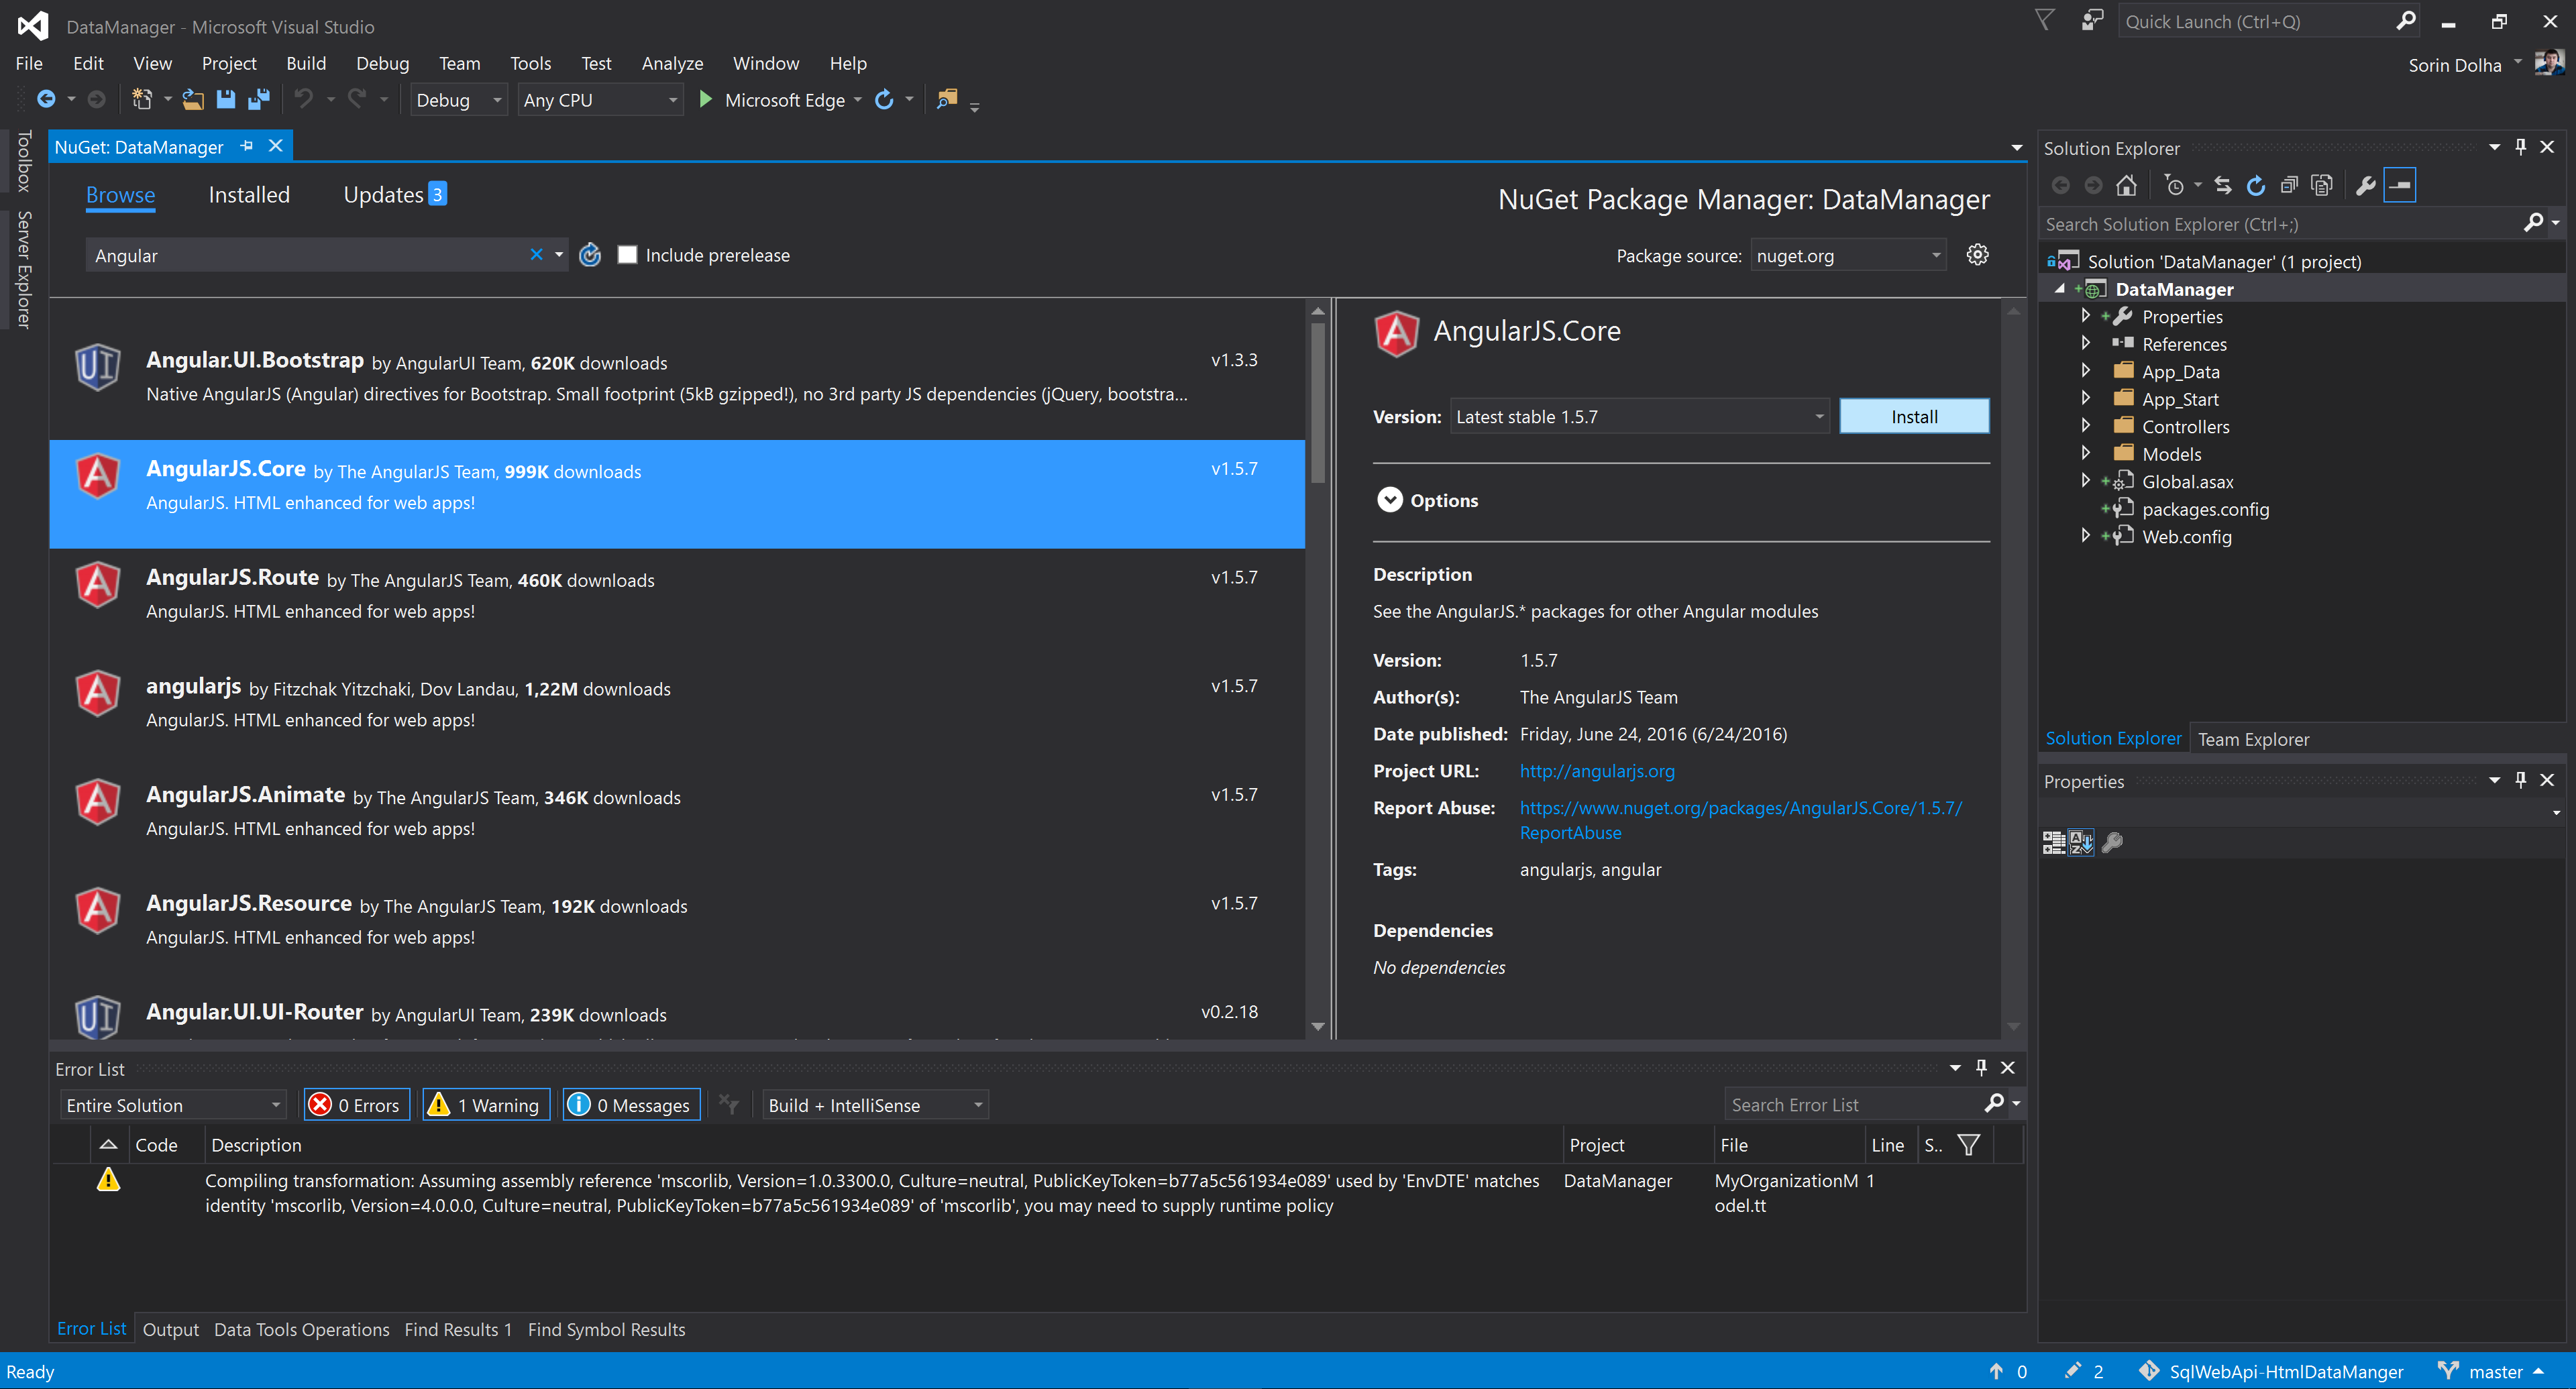Click the NuGet settings gear icon

click(x=1977, y=255)
